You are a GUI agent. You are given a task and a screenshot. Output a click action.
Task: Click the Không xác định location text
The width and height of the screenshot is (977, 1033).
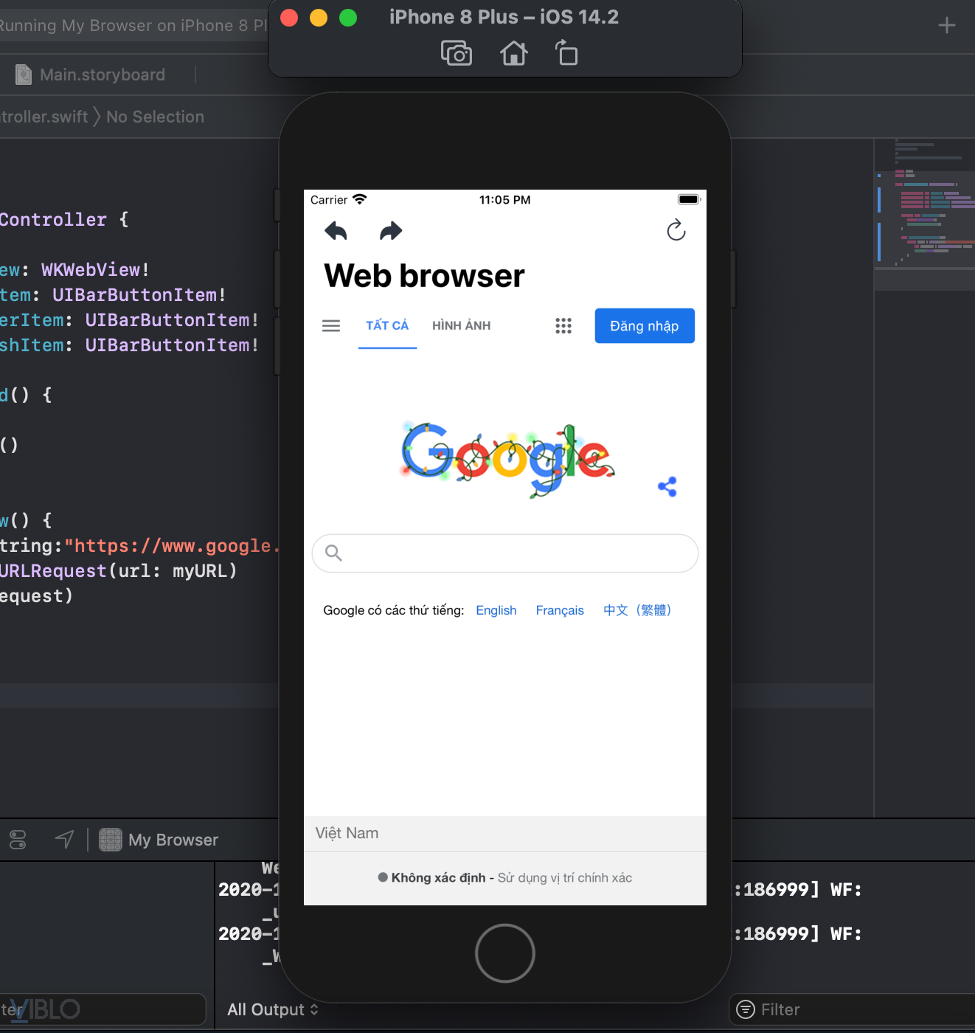click(x=438, y=878)
